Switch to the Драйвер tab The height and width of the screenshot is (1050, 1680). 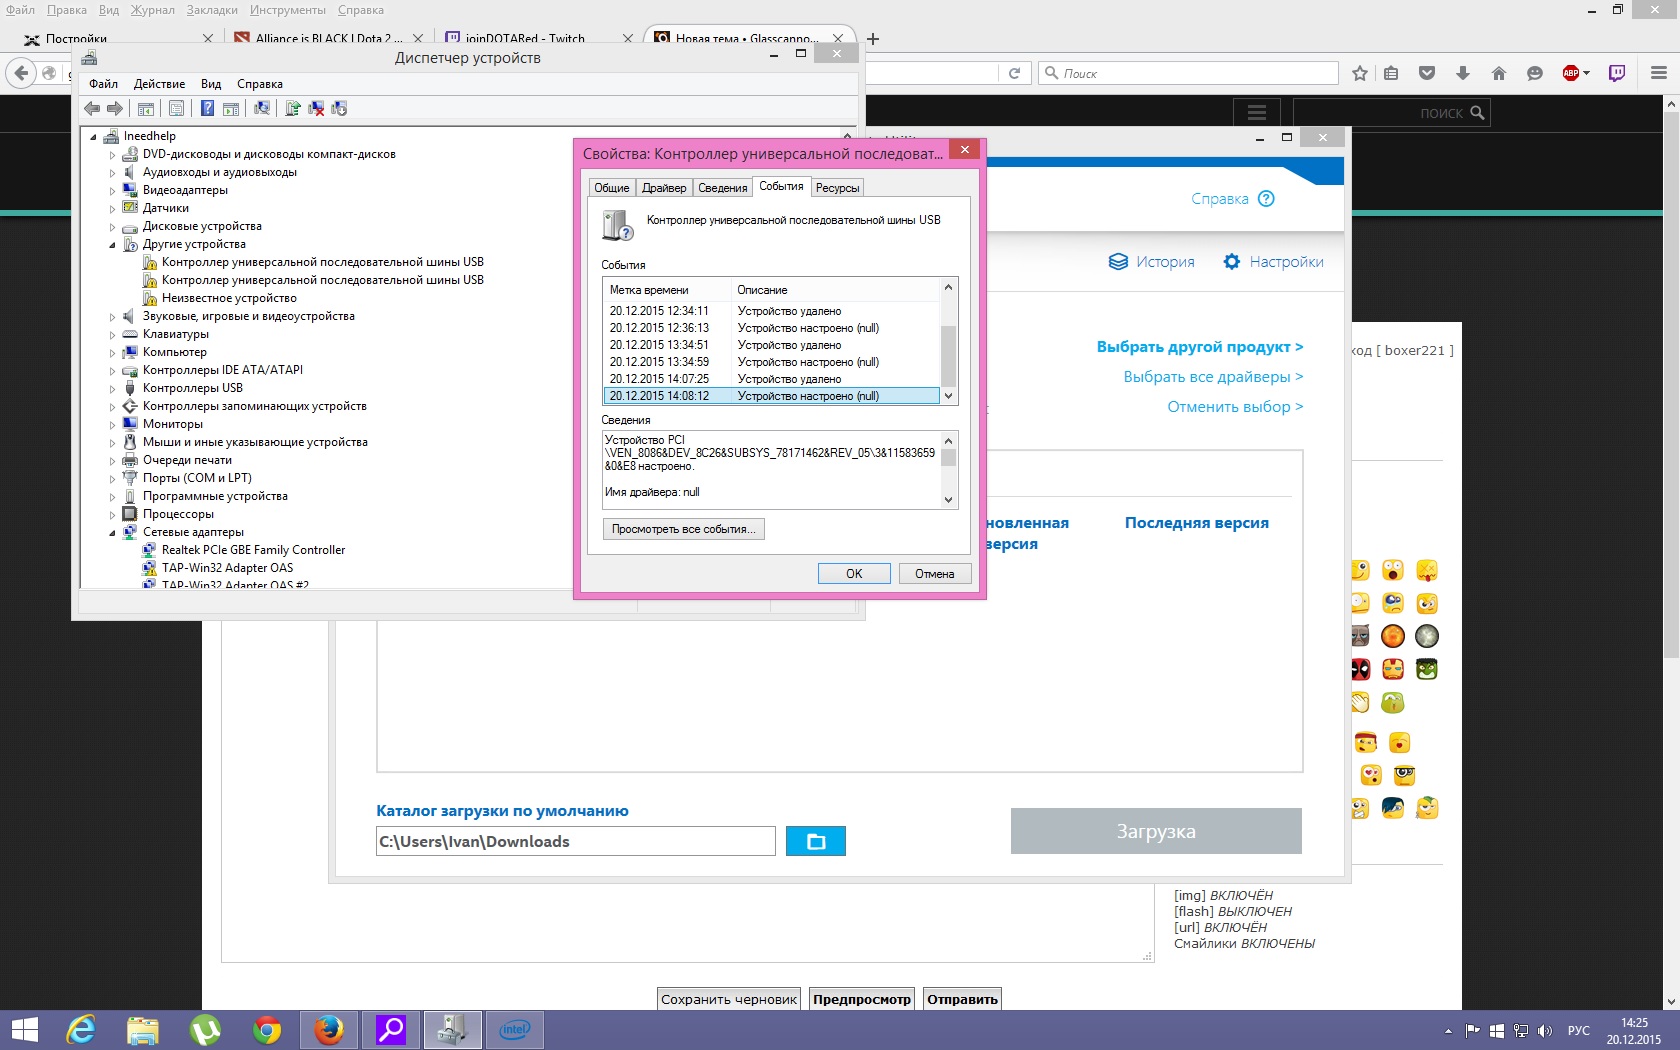point(664,188)
